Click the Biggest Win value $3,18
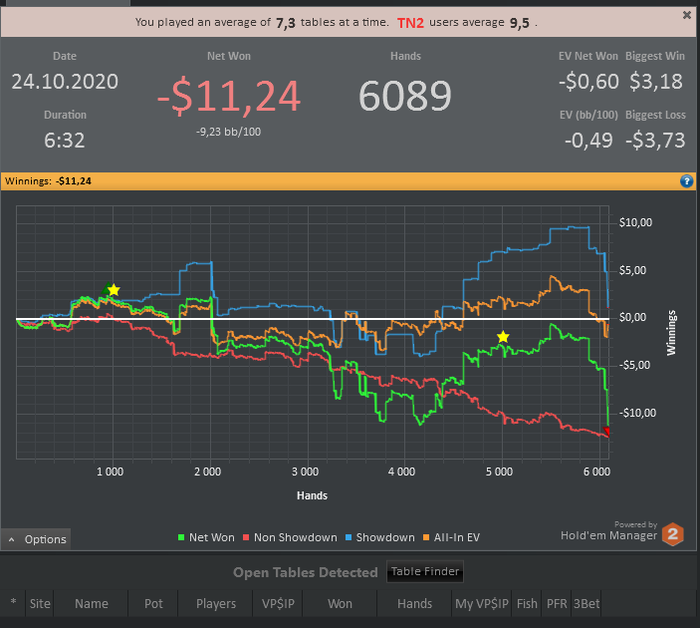The image size is (700, 628). click(x=656, y=82)
